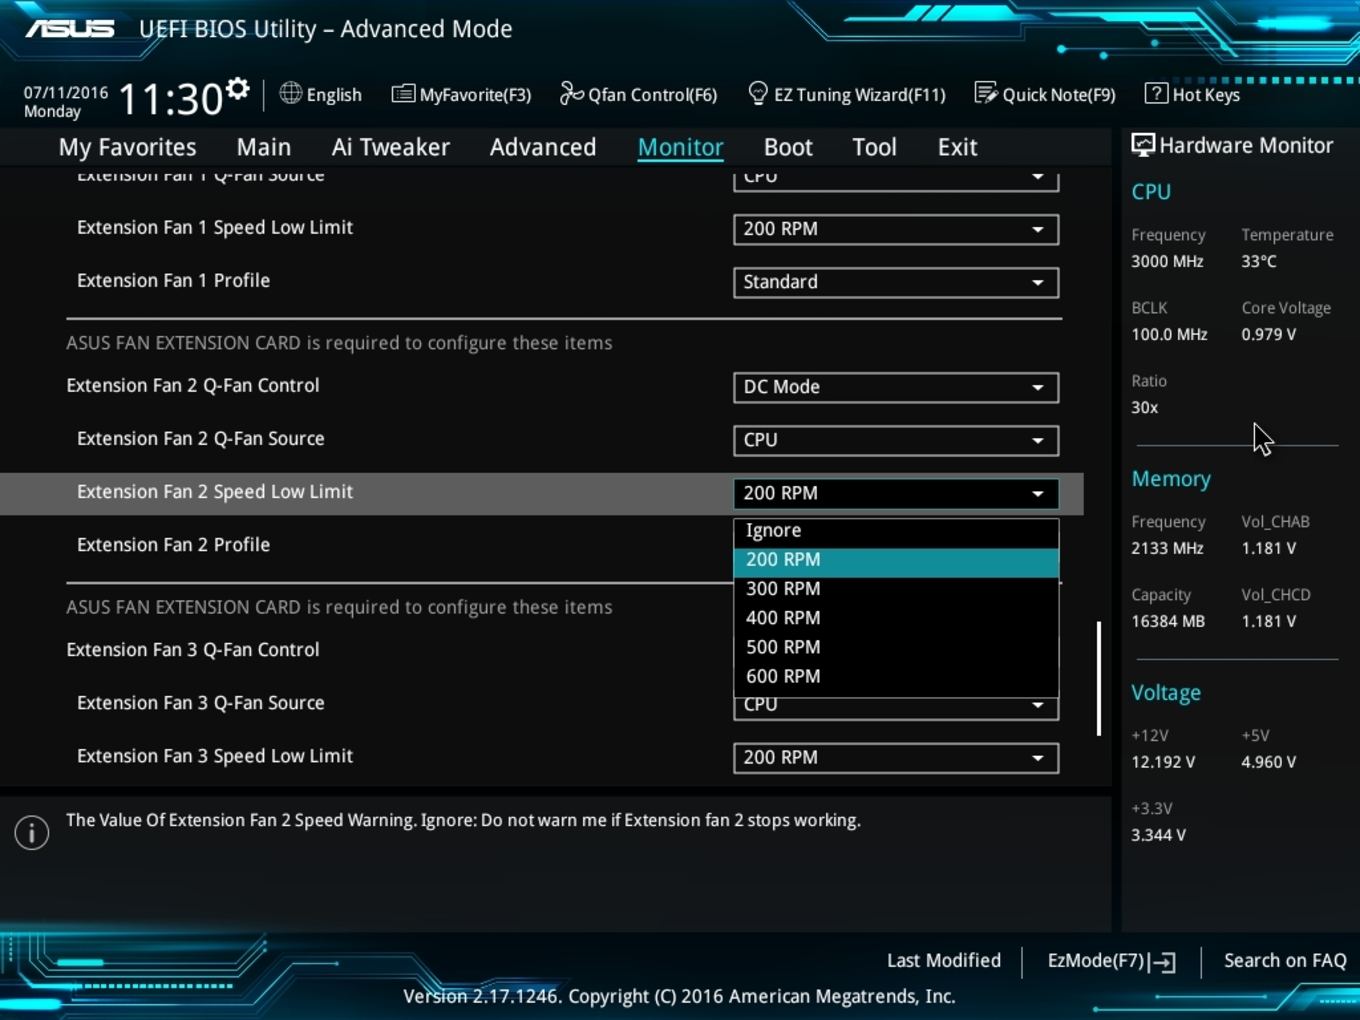Select Extension Fan 3 Speed Low Limit label

(x=215, y=756)
